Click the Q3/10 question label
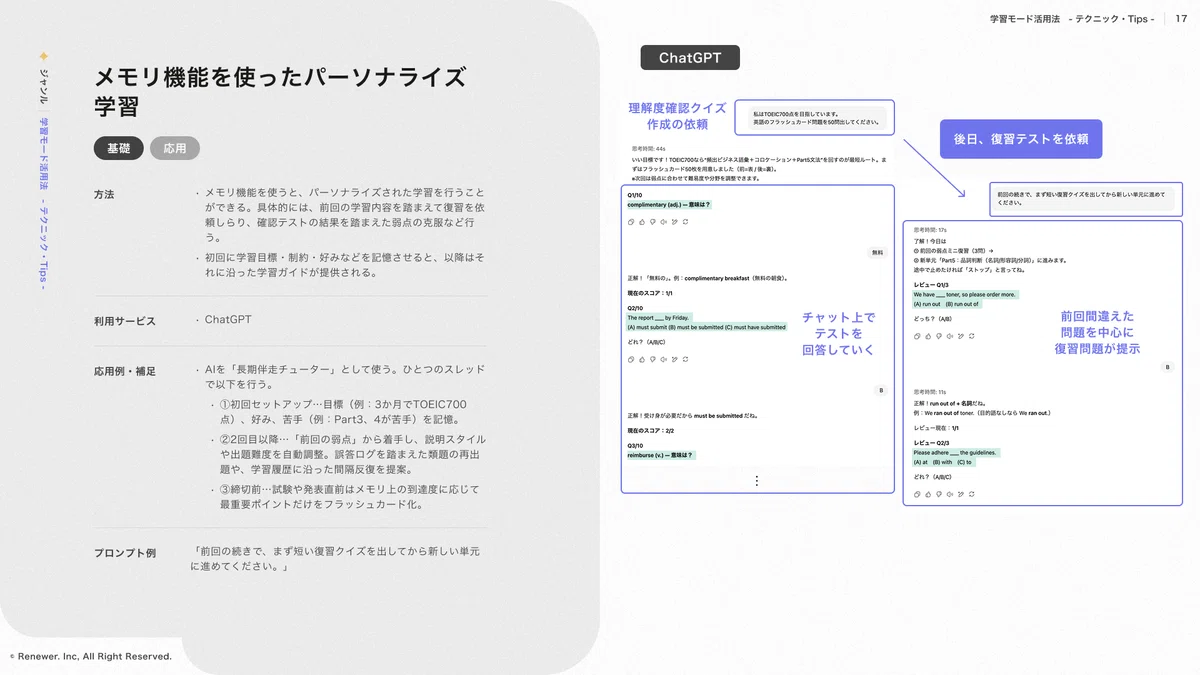This screenshot has width=1200, height=675. coord(635,445)
